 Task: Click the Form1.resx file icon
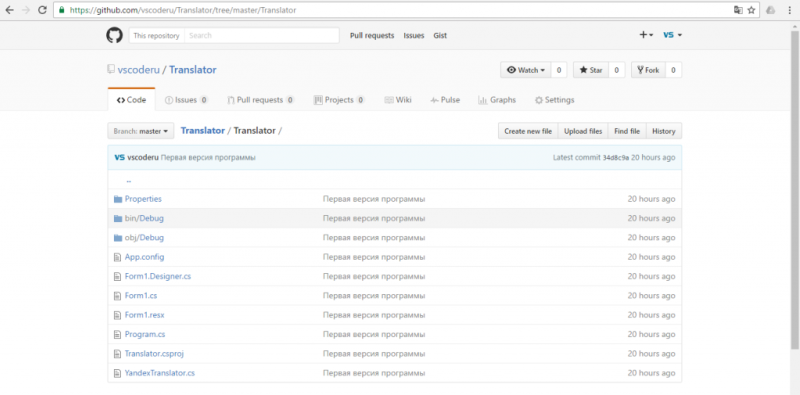(118, 315)
